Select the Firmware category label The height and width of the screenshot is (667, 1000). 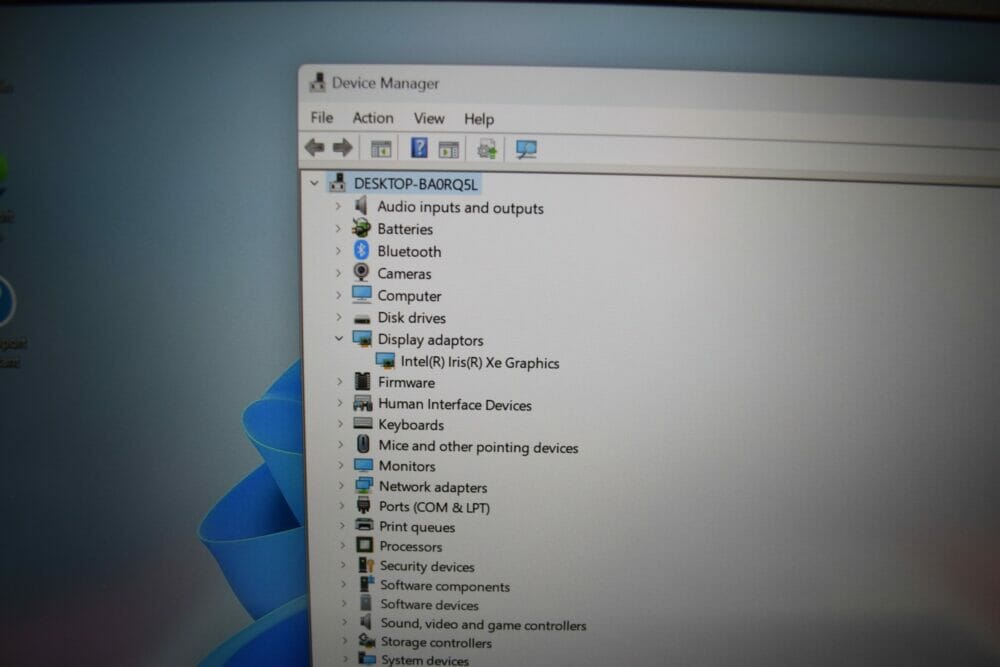pos(406,383)
